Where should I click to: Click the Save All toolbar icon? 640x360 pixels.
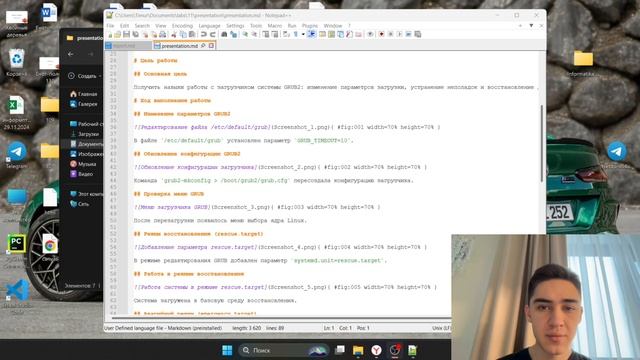[136, 34]
